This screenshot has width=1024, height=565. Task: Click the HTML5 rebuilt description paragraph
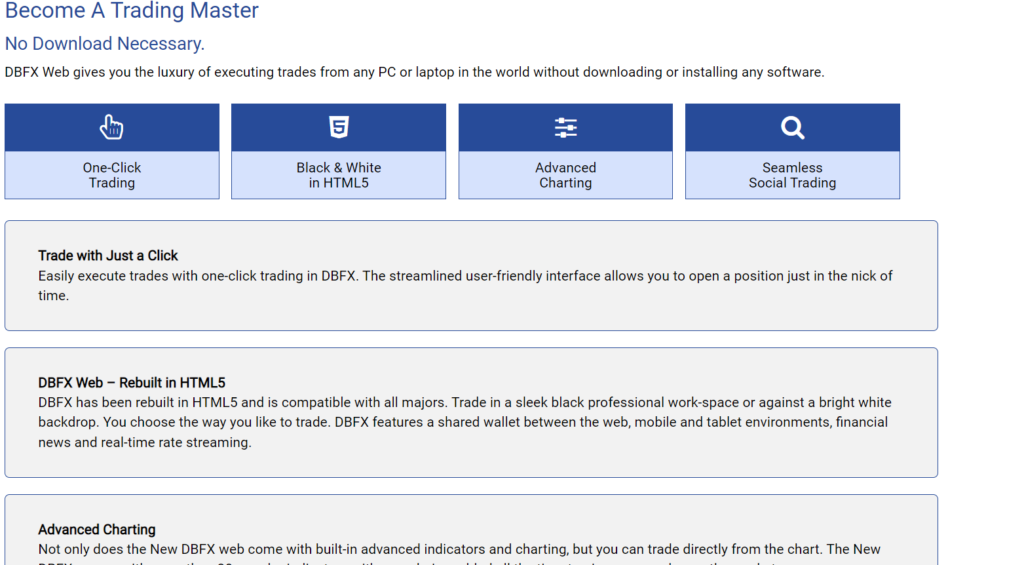464,423
